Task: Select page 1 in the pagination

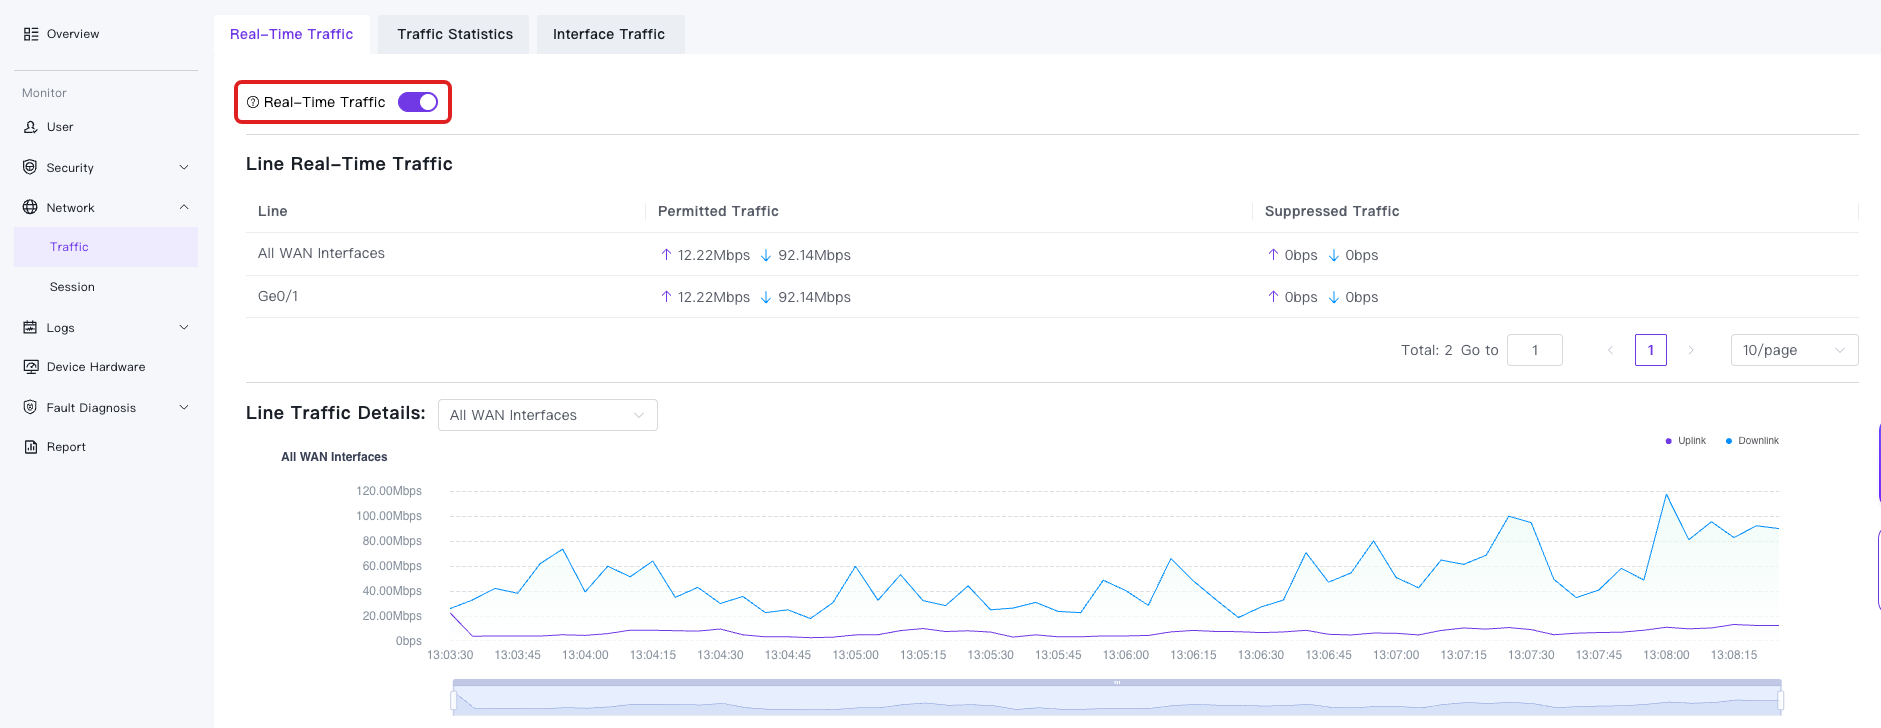Action: pyautogui.click(x=1651, y=350)
